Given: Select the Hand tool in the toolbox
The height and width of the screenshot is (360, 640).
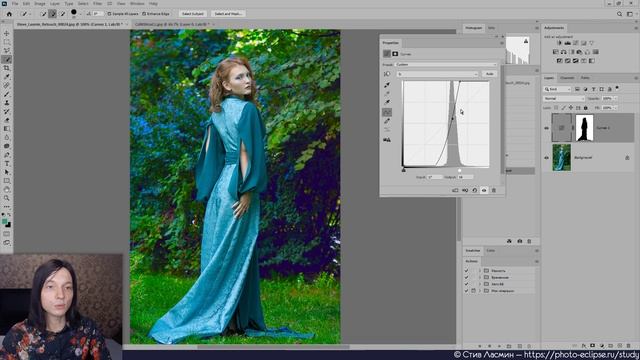Looking at the screenshot, I should tap(7, 190).
